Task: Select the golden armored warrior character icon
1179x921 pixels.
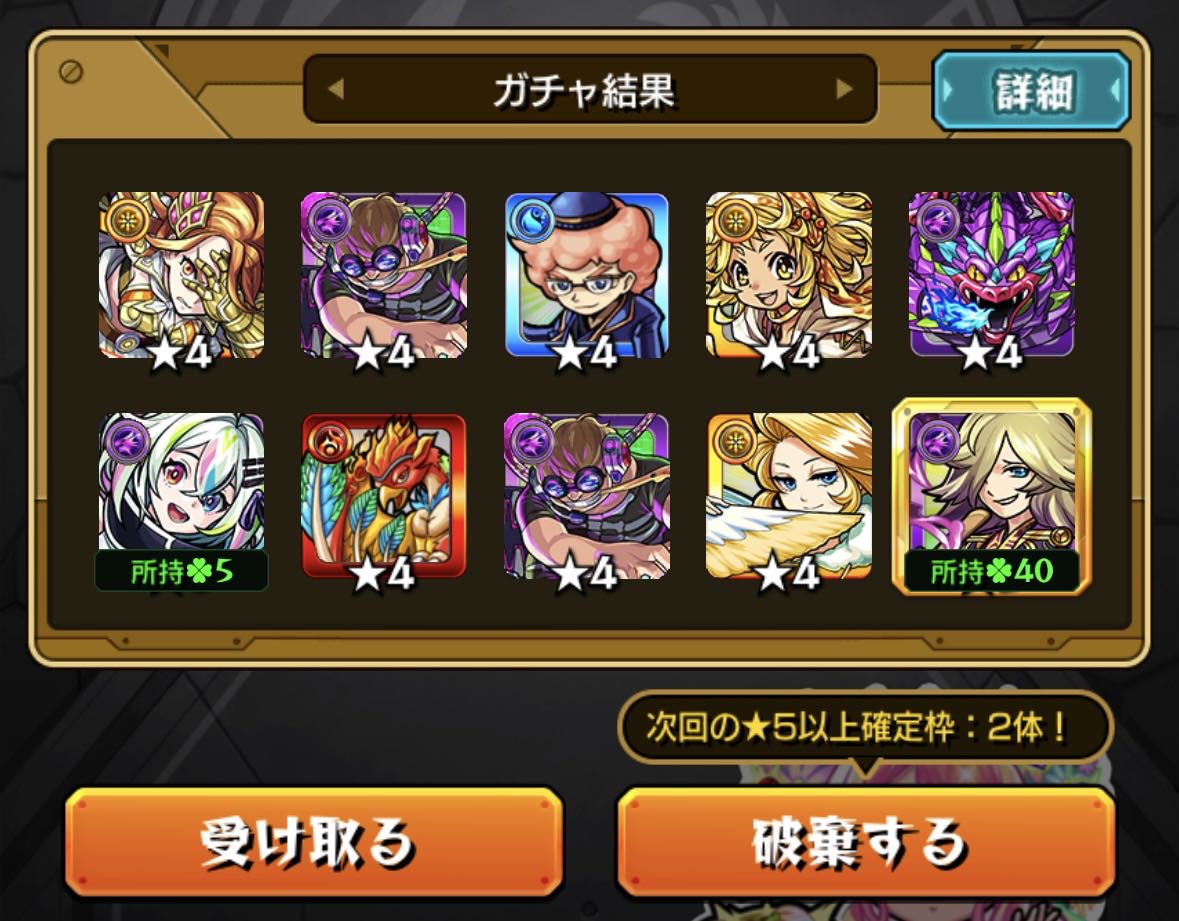Action: tap(181, 275)
